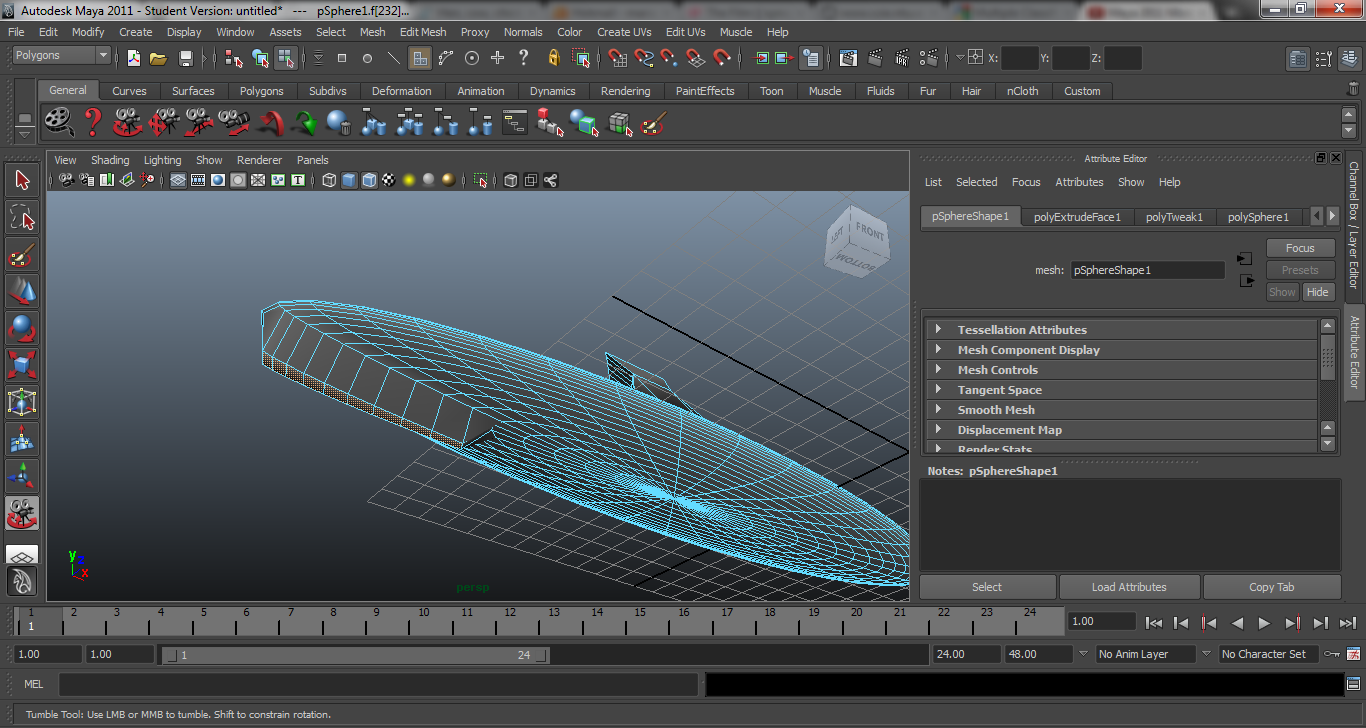Open the Edit Mesh menu
This screenshot has height=728, width=1366.
click(x=423, y=32)
